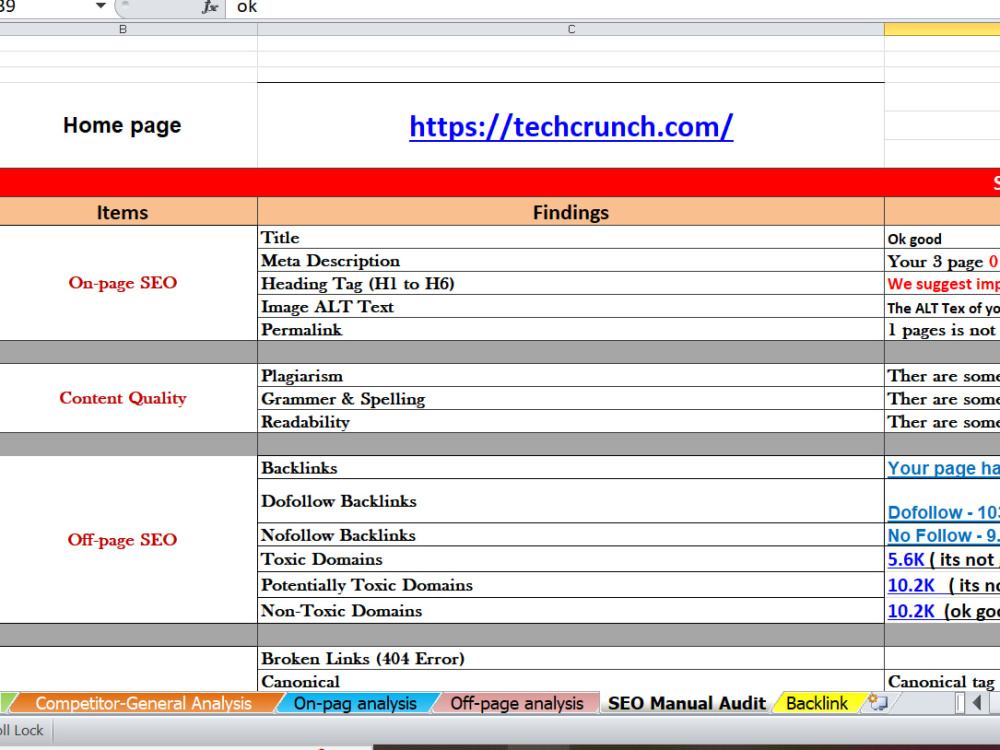Switch to On-pag analysis sheet tab
Screen dimensions: 1000x750
pos(355,703)
